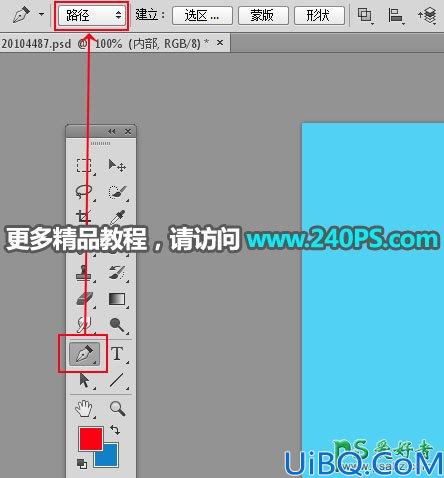Image resolution: width=444 pixels, height=478 pixels.
Task: Open the blue background color picker
Action: point(110,458)
